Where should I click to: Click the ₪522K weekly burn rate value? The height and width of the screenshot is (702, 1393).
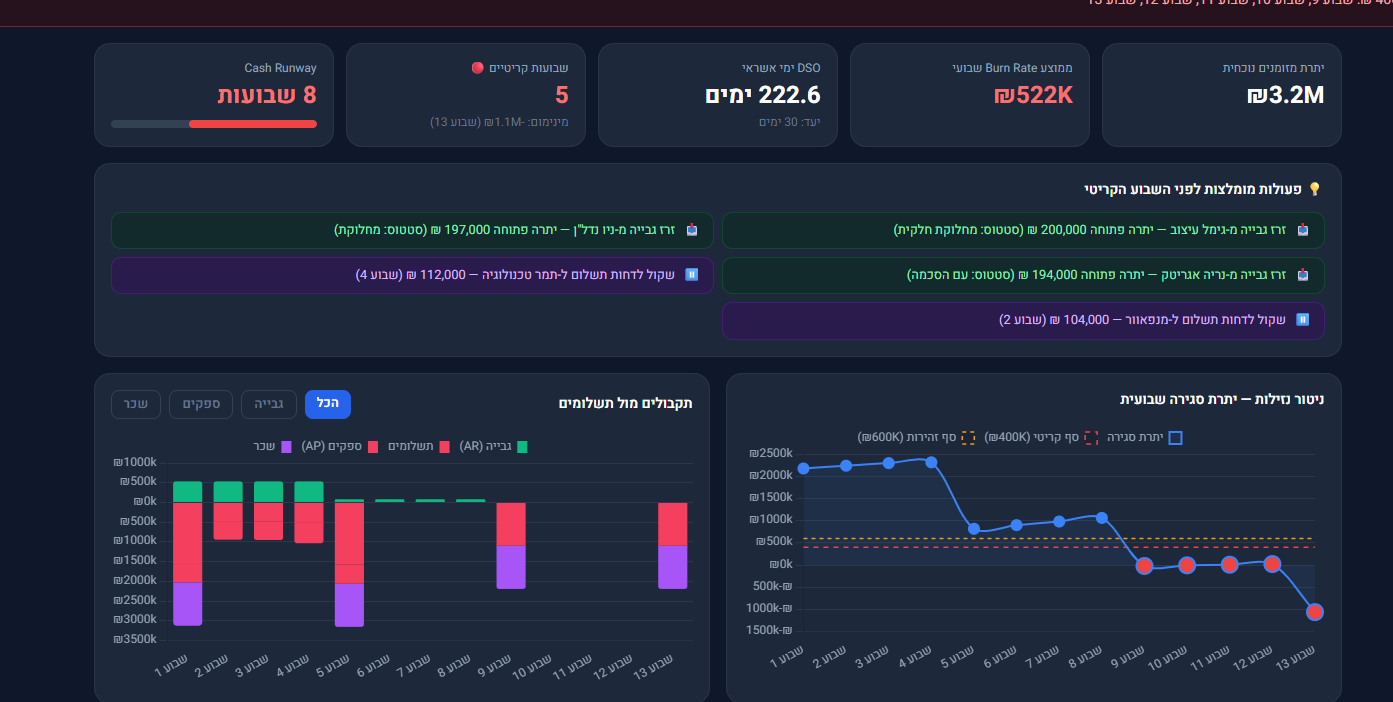[x=1033, y=96]
